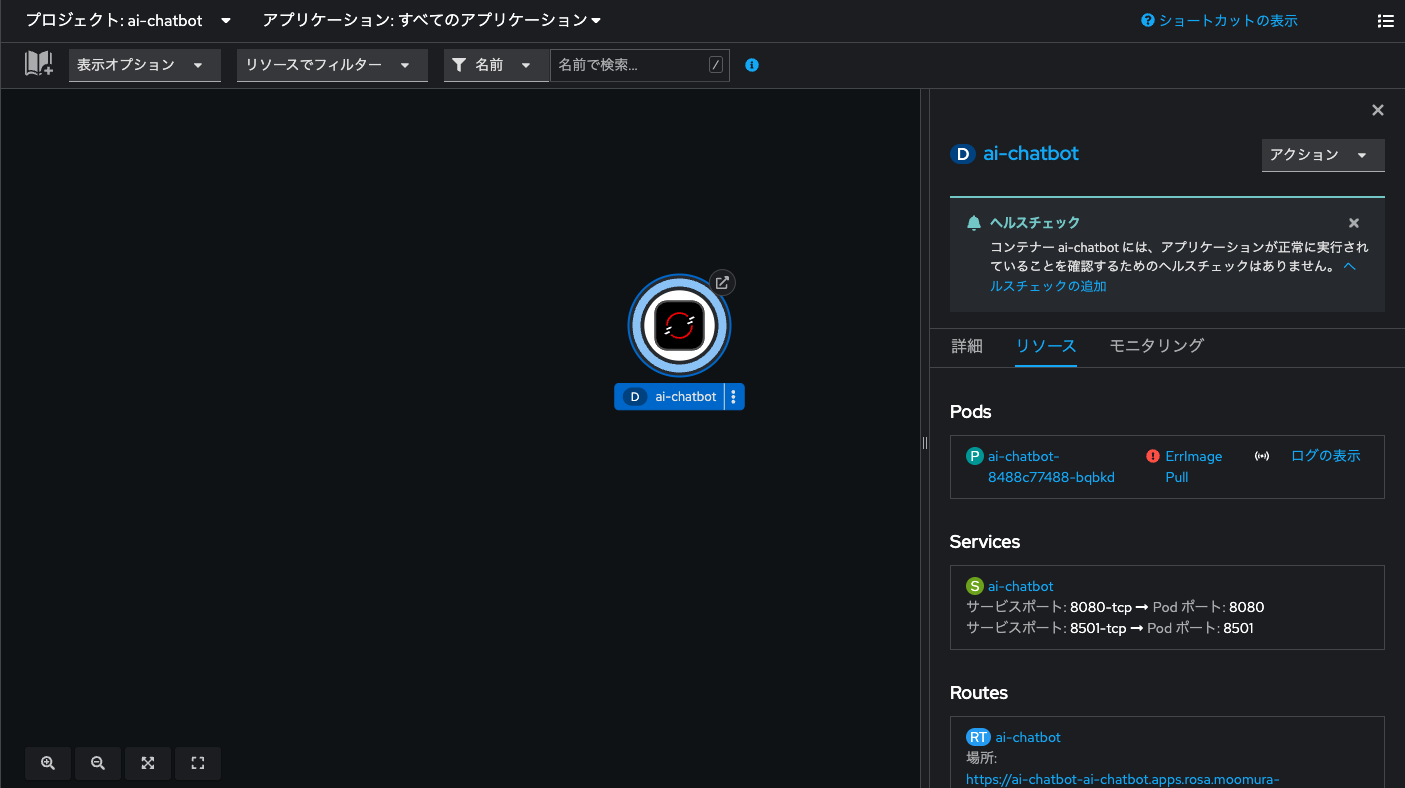Open the application filter dropdown

pyautogui.click(x=431, y=20)
